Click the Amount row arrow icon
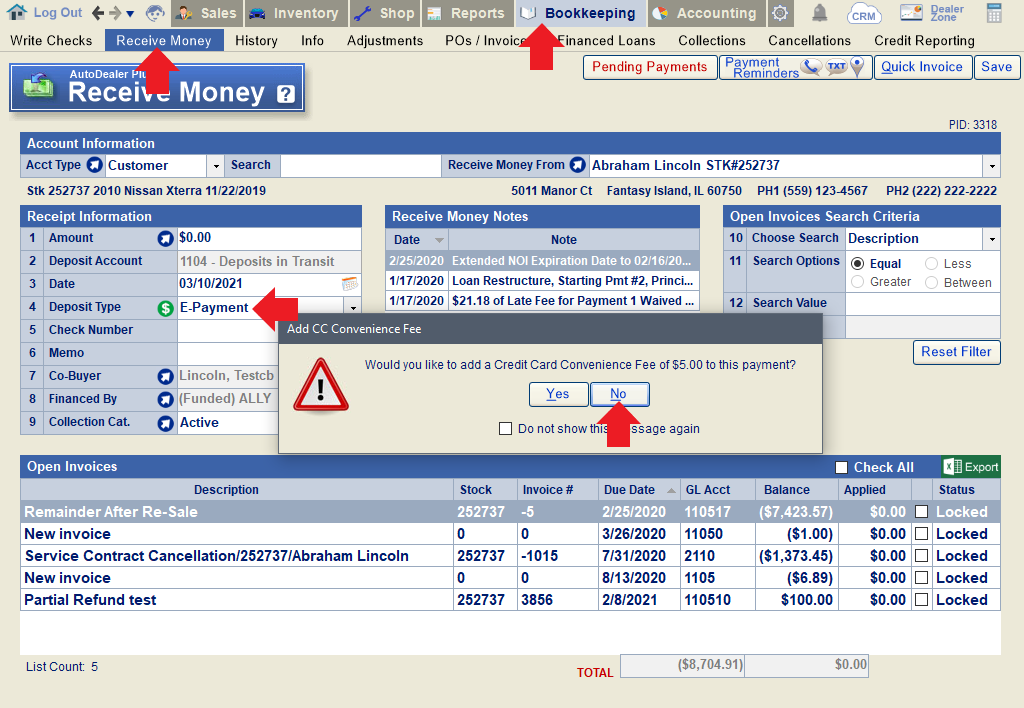 pos(165,238)
